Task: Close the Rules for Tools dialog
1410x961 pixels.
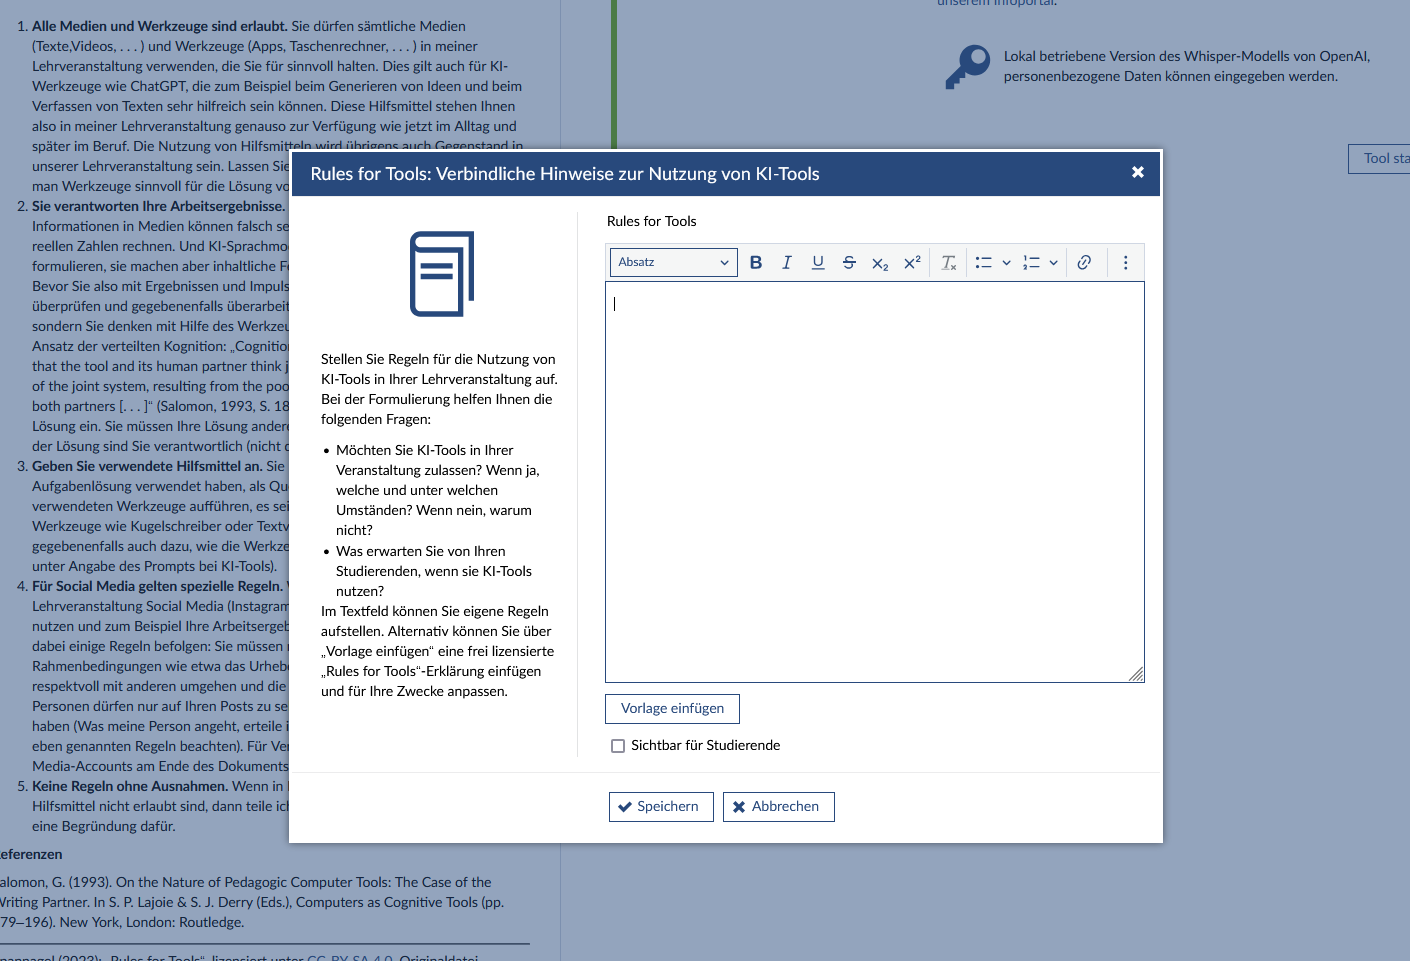Action: 1138,172
